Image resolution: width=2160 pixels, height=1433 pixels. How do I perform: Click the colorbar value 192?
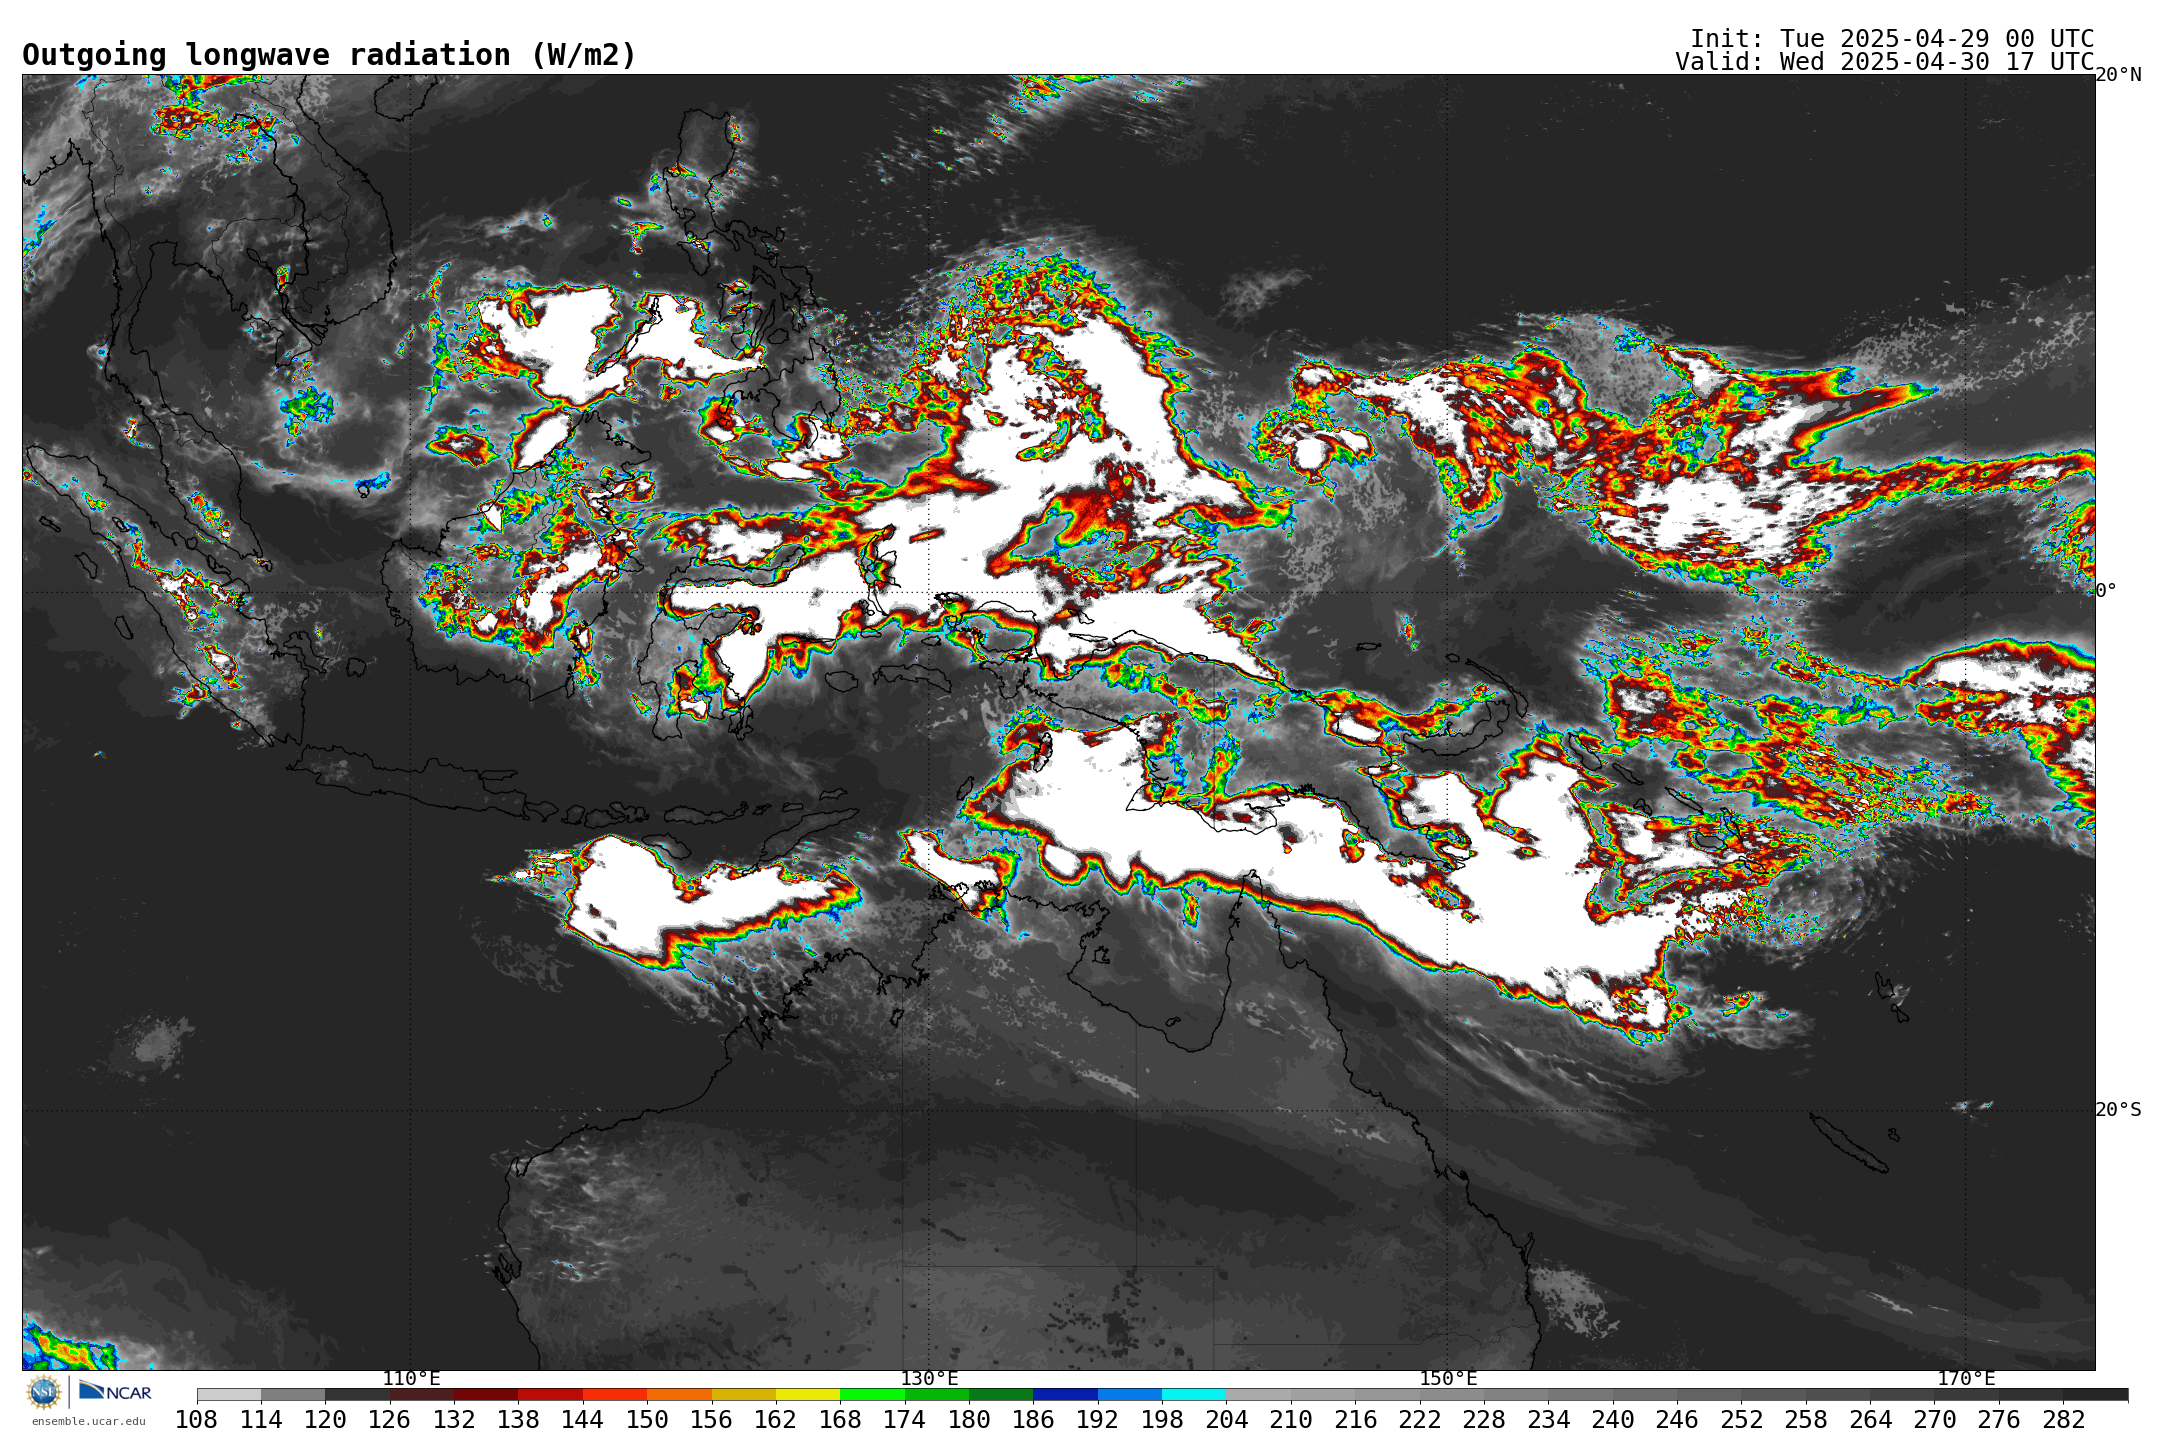click(x=1097, y=1420)
